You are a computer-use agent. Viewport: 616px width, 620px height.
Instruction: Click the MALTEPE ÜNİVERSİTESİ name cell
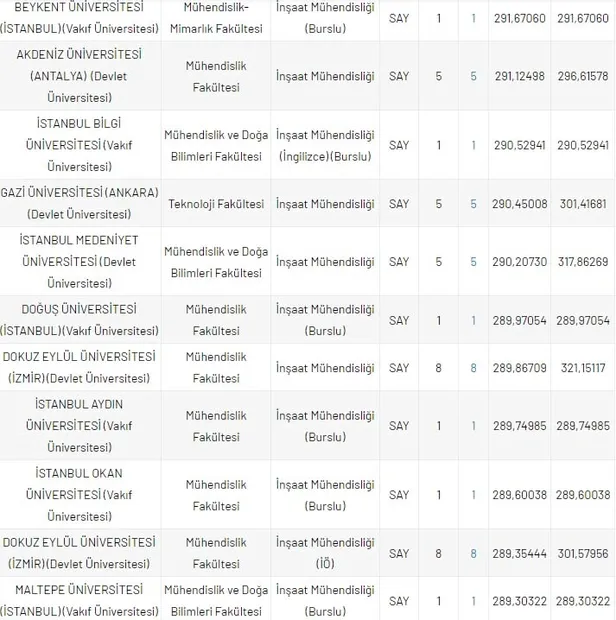point(79,601)
